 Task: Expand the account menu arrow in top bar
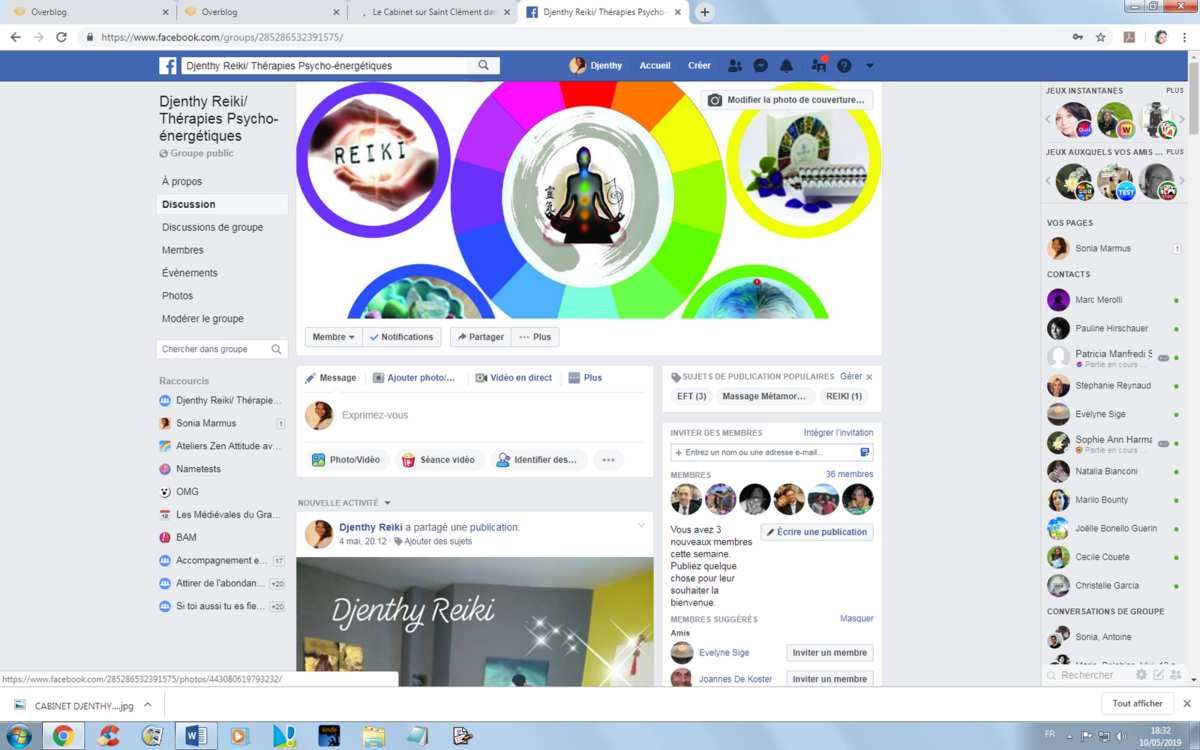click(869, 66)
